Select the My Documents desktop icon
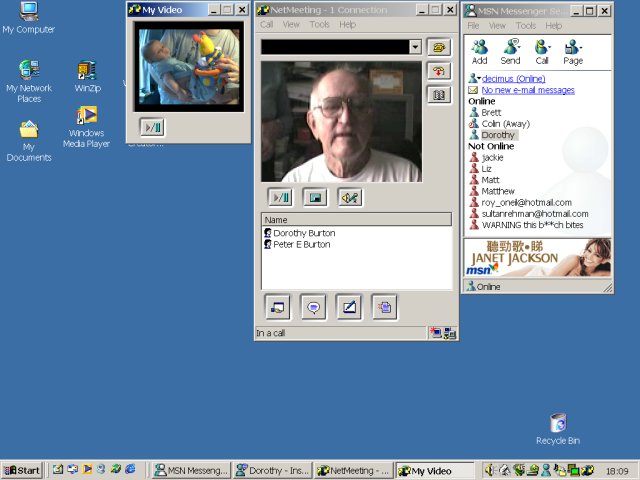The height and width of the screenshot is (480, 640). click(x=29, y=141)
